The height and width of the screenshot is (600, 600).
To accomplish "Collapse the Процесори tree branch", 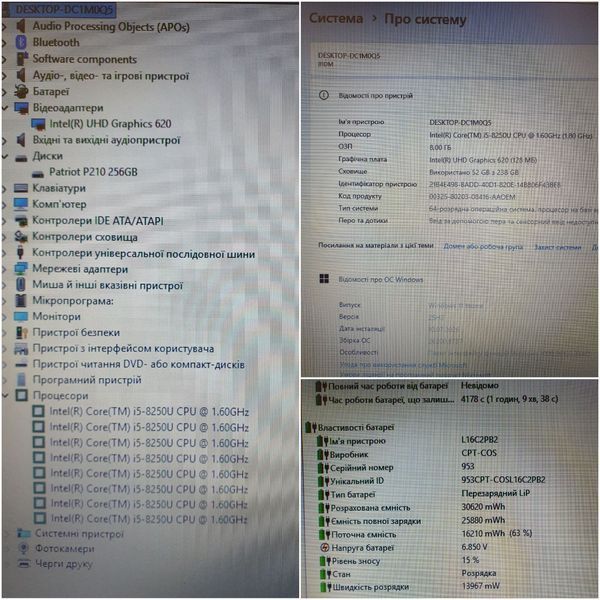I will coord(5,395).
